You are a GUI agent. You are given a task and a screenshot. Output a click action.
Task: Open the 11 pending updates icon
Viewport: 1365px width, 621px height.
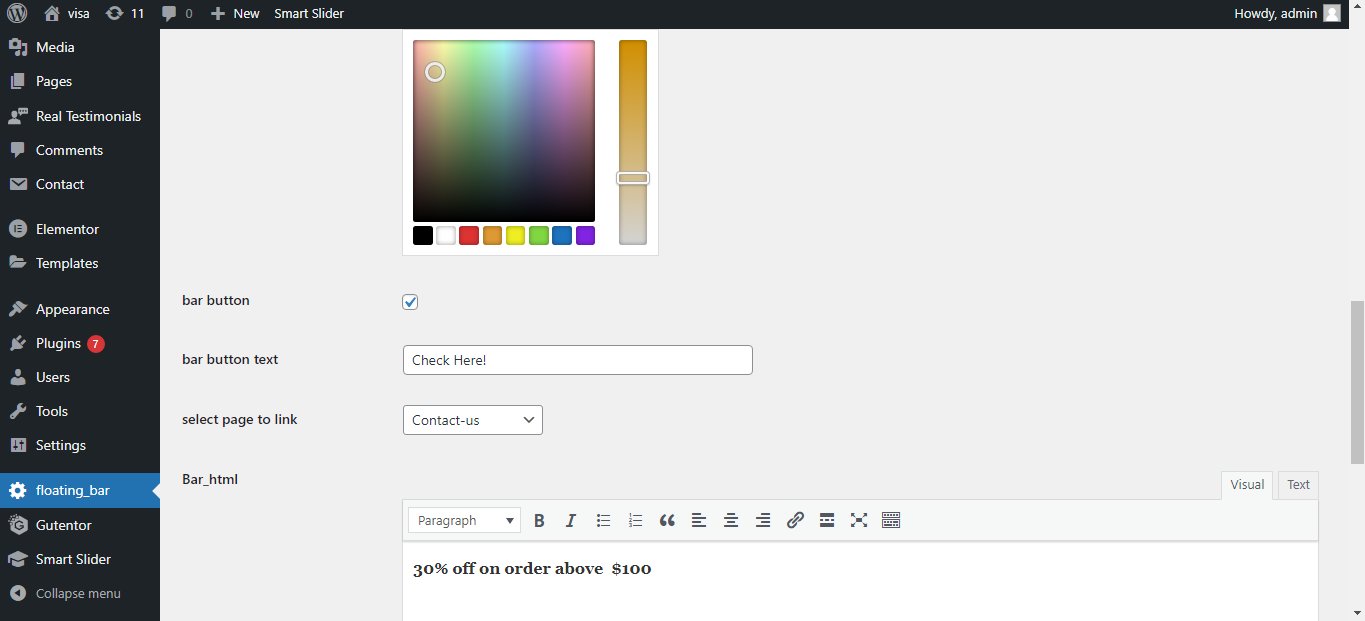pos(125,14)
